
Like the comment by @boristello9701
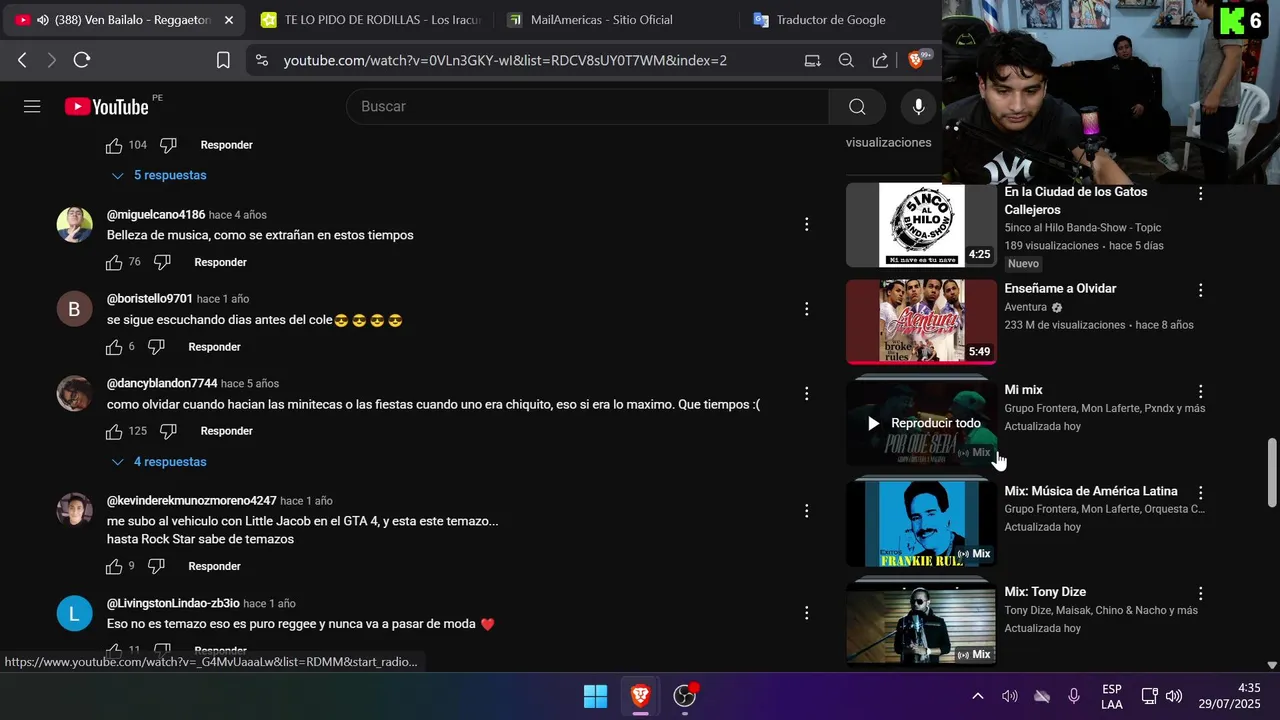point(114,347)
